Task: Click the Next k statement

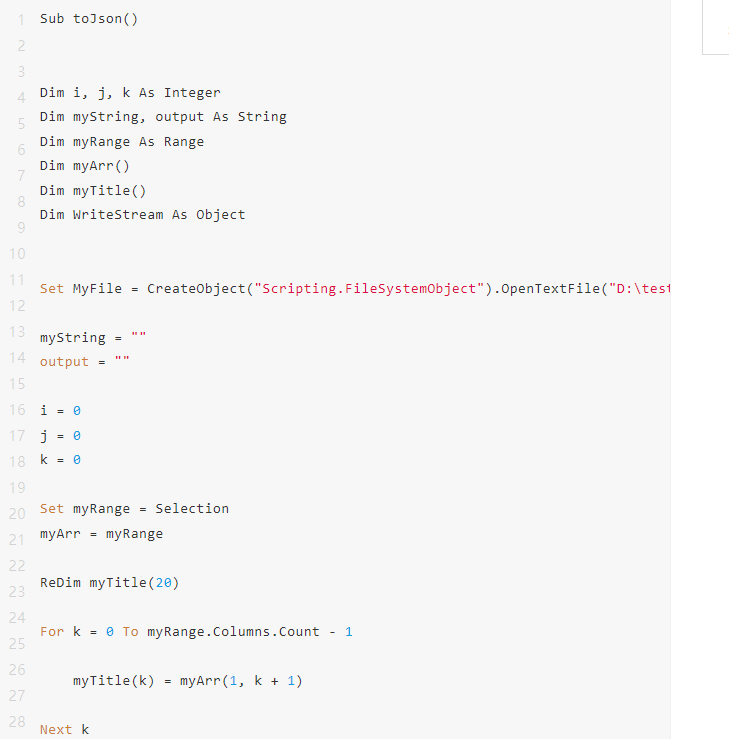Action: (x=64, y=730)
